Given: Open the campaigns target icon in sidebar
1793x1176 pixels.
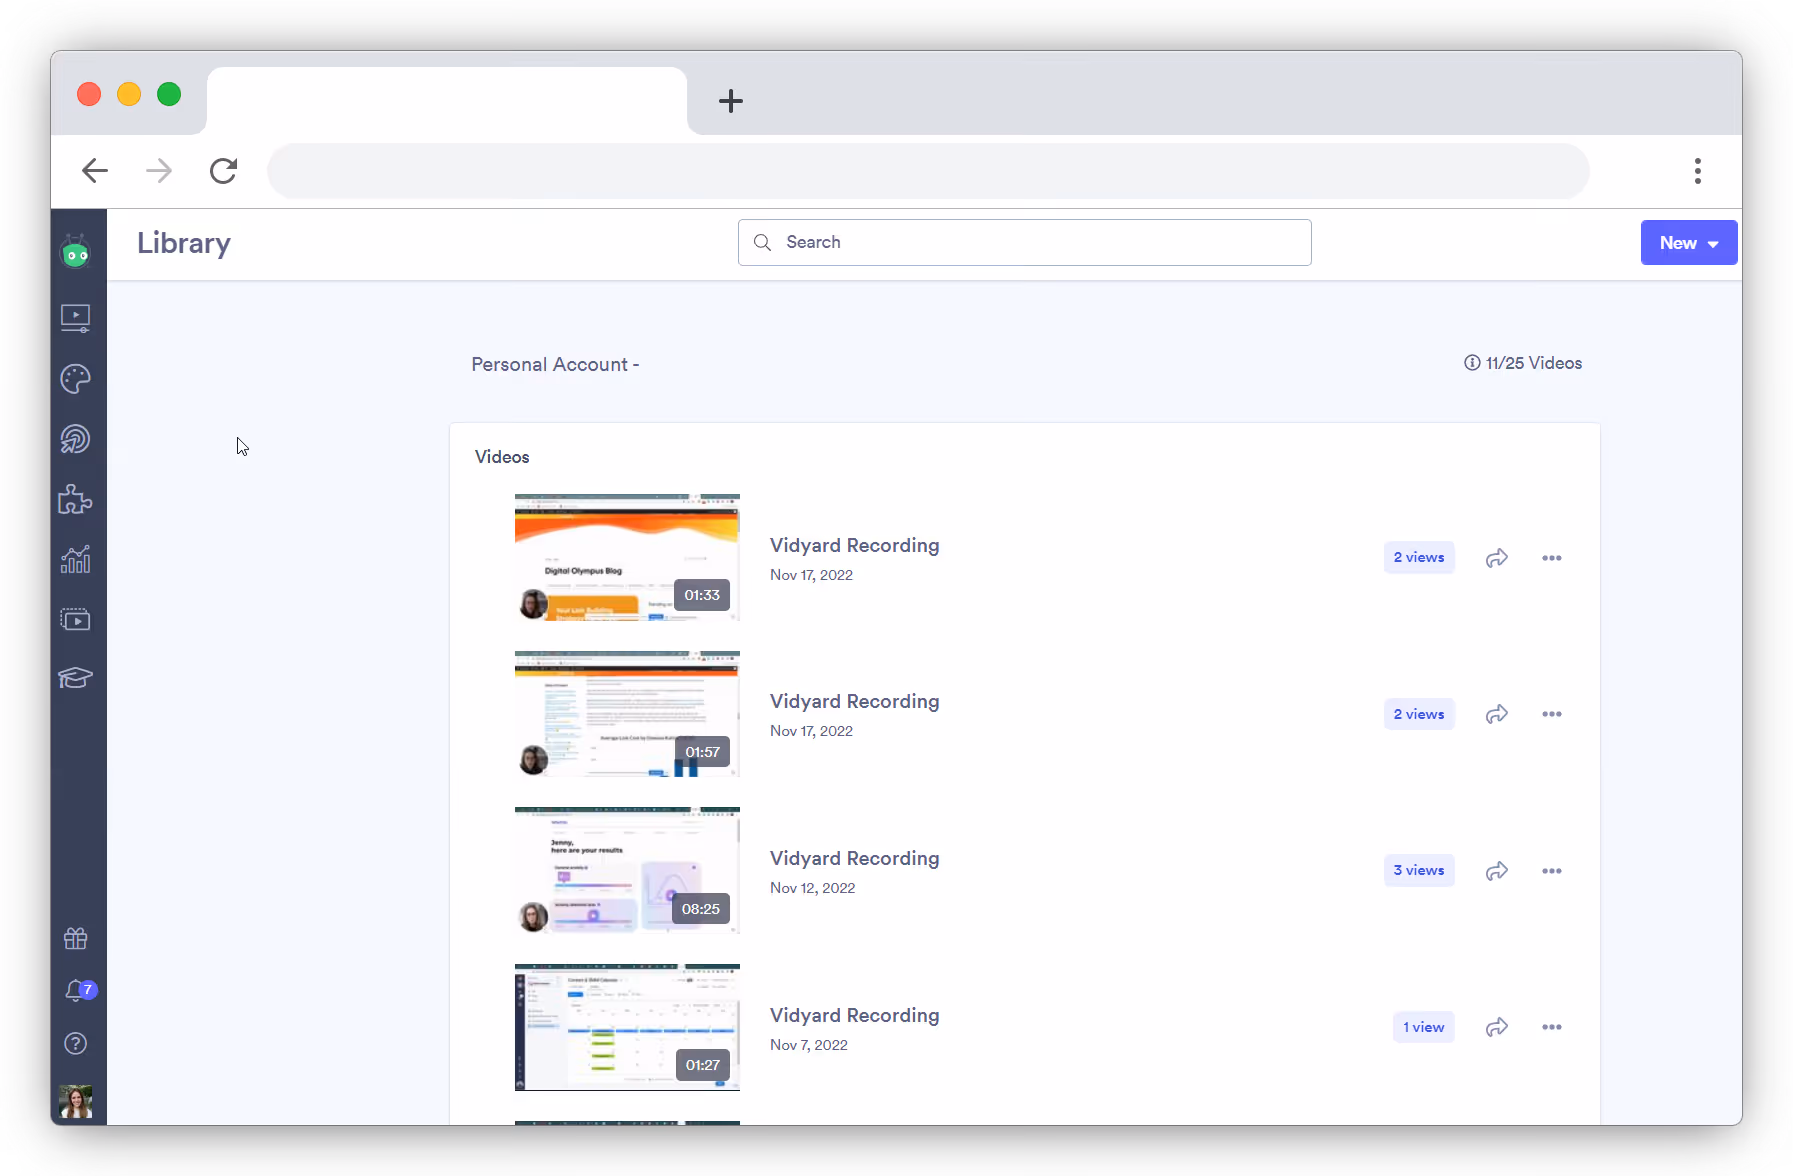Looking at the screenshot, I should tap(76, 438).
